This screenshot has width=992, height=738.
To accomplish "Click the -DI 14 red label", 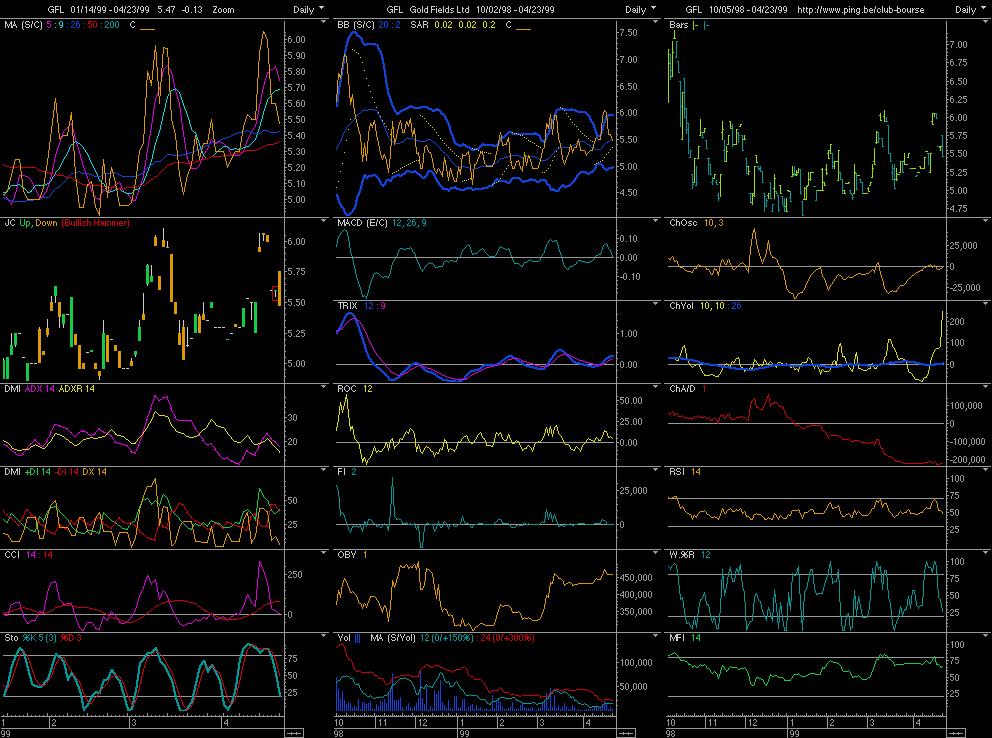I will pyautogui.click(x=66, y=472).
